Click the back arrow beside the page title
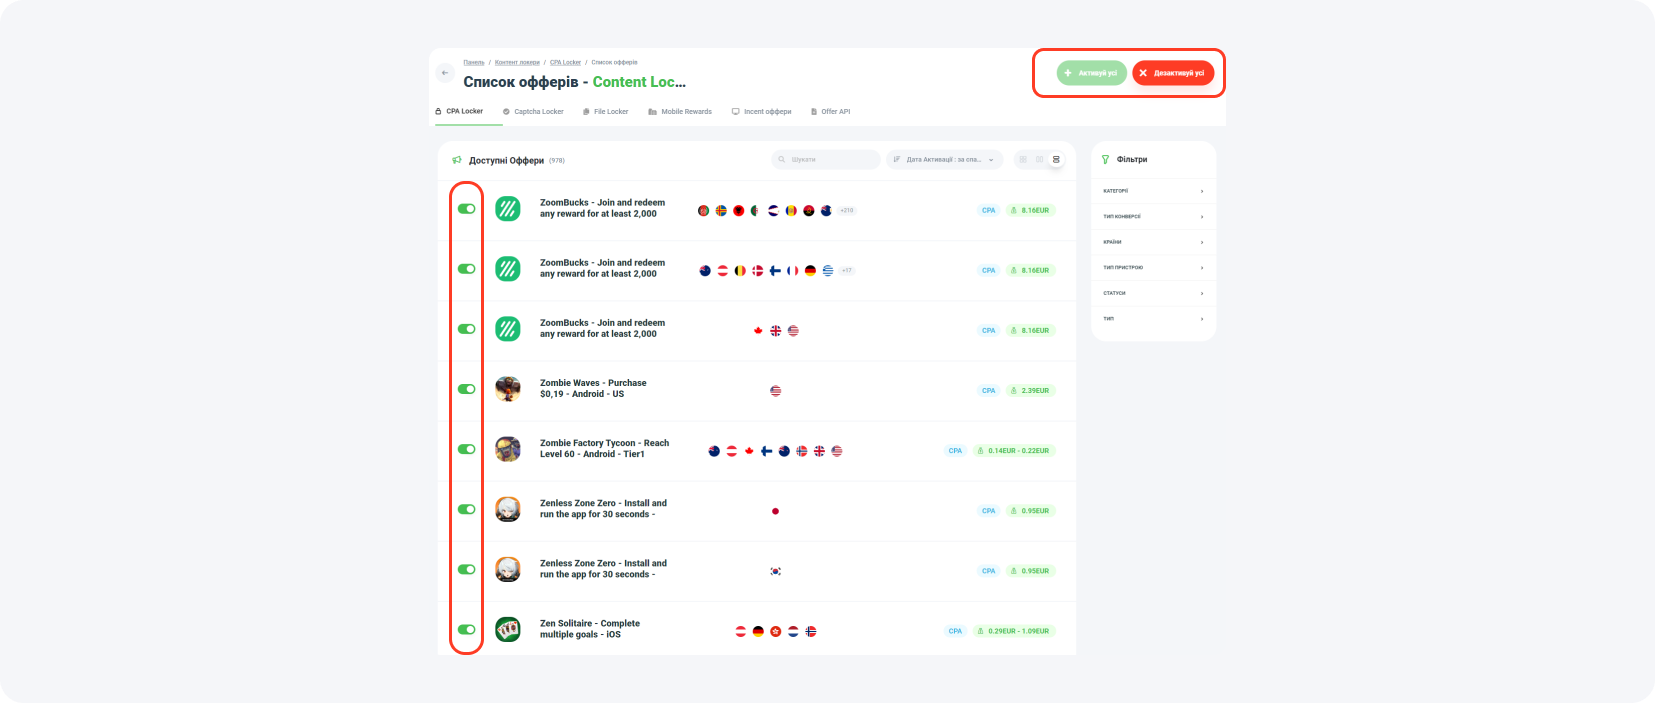This screenshot has width=1655, height=703. [445, 73]
